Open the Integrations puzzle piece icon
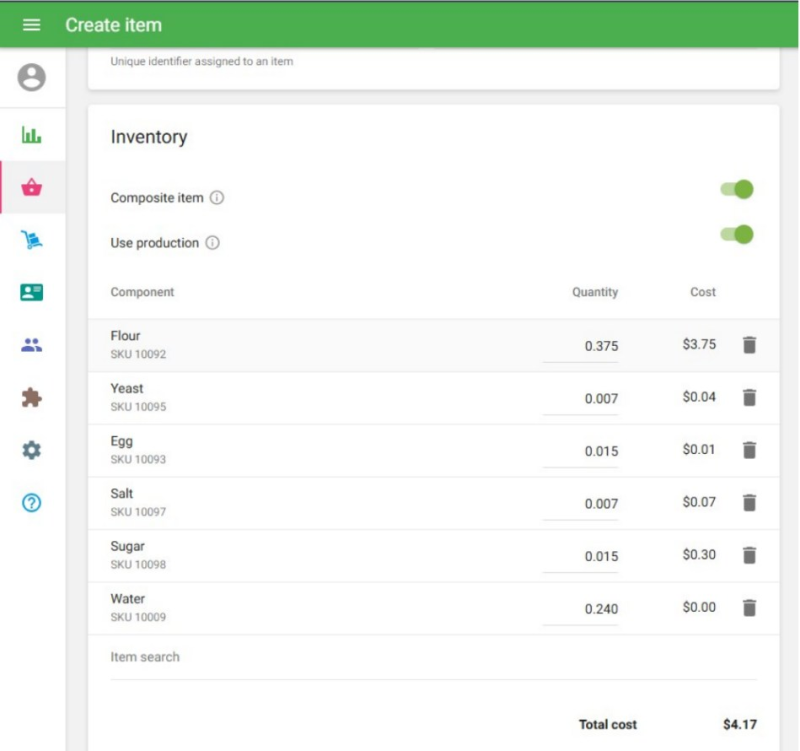The image size is (800, 751). pos(32,398)
